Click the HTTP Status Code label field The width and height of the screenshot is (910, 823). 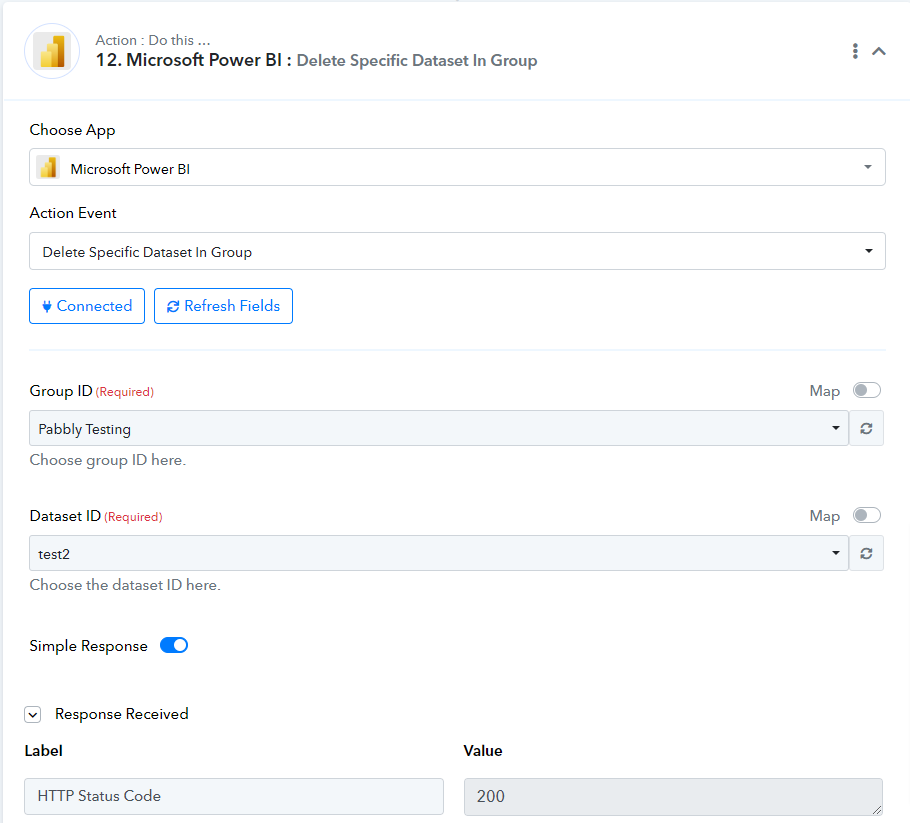tap(234, 796)
